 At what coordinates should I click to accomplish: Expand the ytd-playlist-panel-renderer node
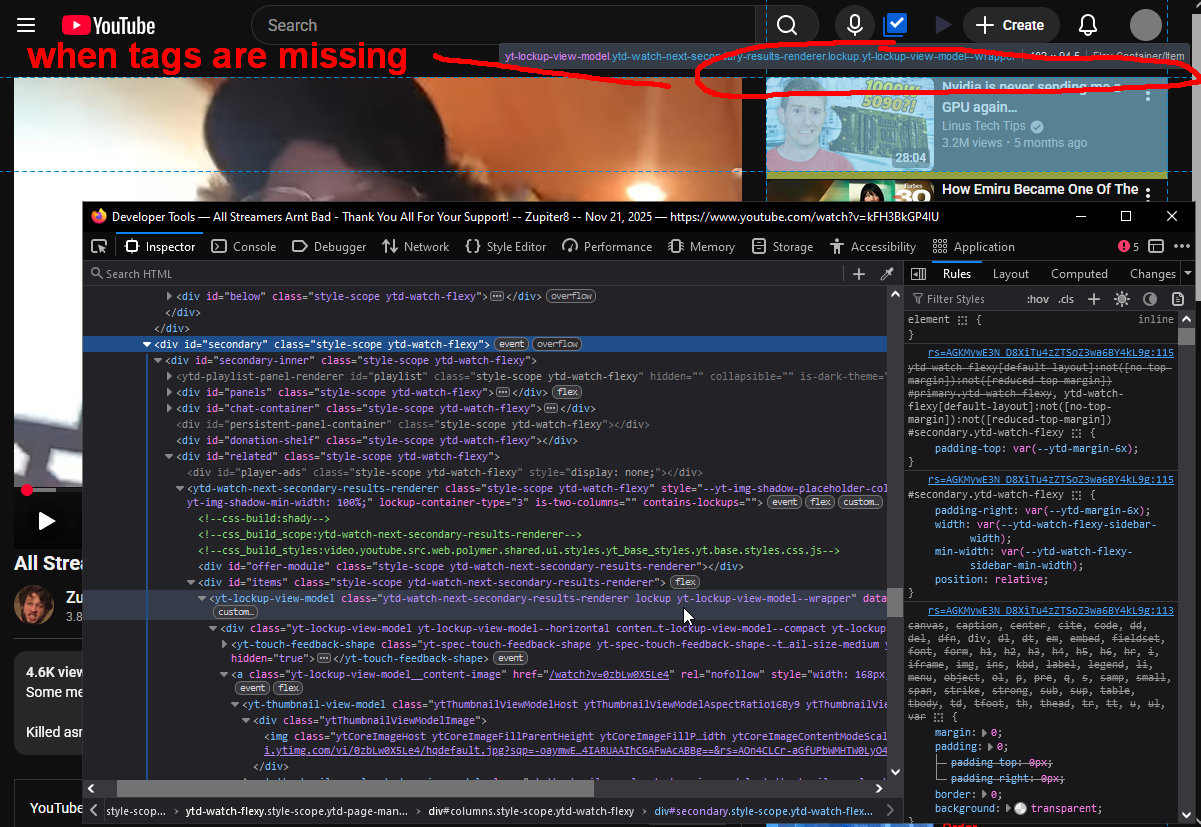tap(169, 376)
